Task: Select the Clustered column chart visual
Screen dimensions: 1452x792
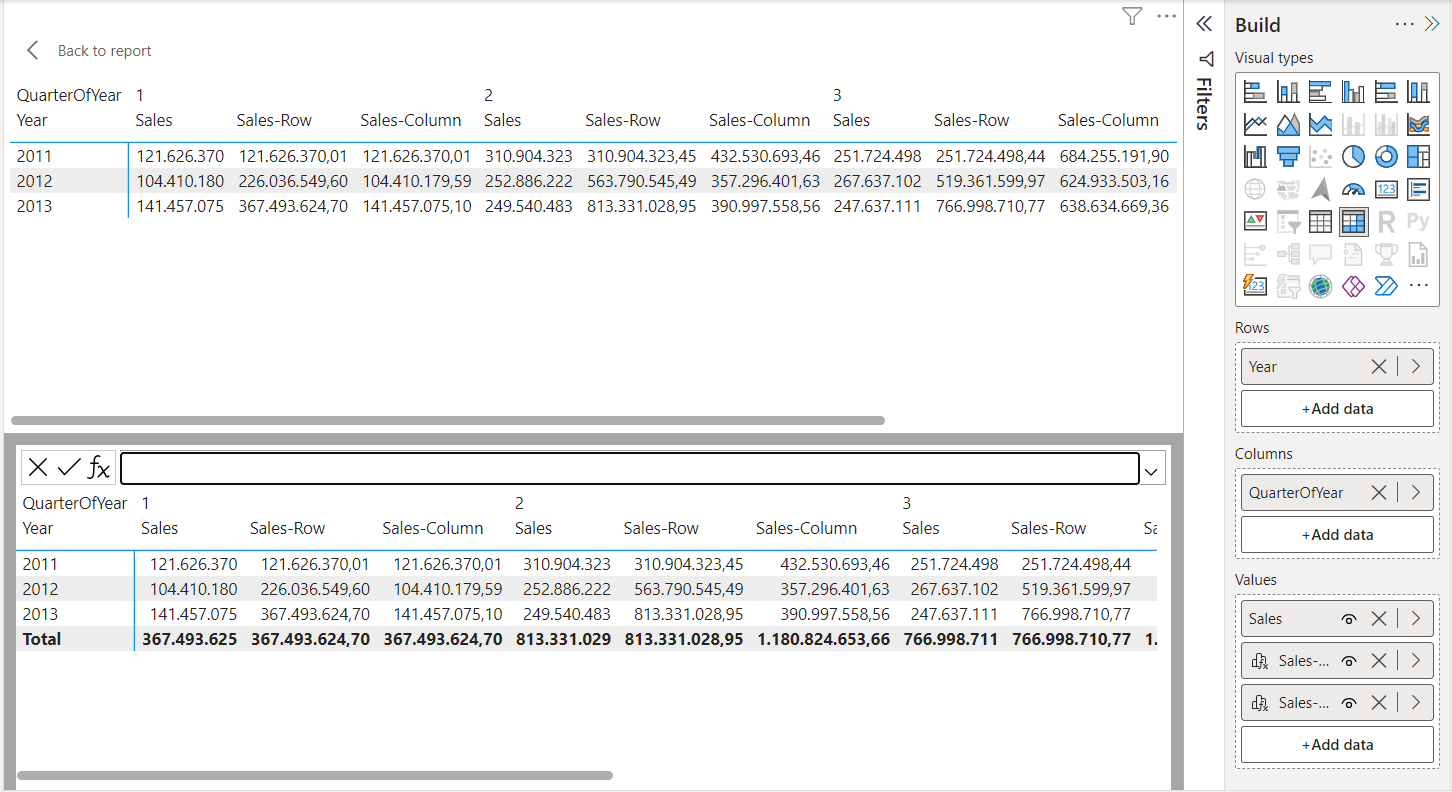Action: coord(1353,92)
